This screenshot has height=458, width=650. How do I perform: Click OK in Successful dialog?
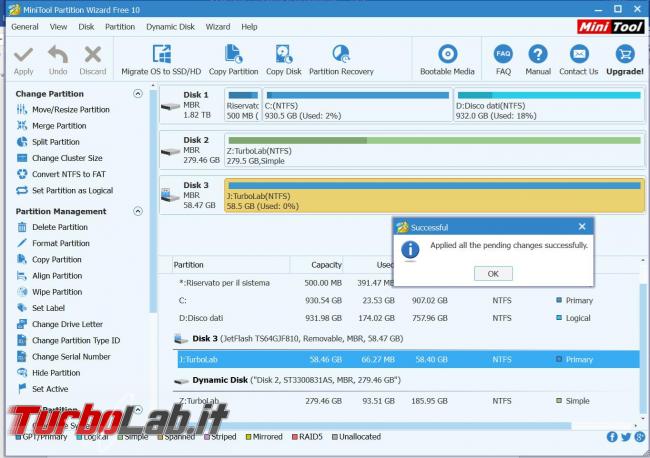[x=493, y=274]
